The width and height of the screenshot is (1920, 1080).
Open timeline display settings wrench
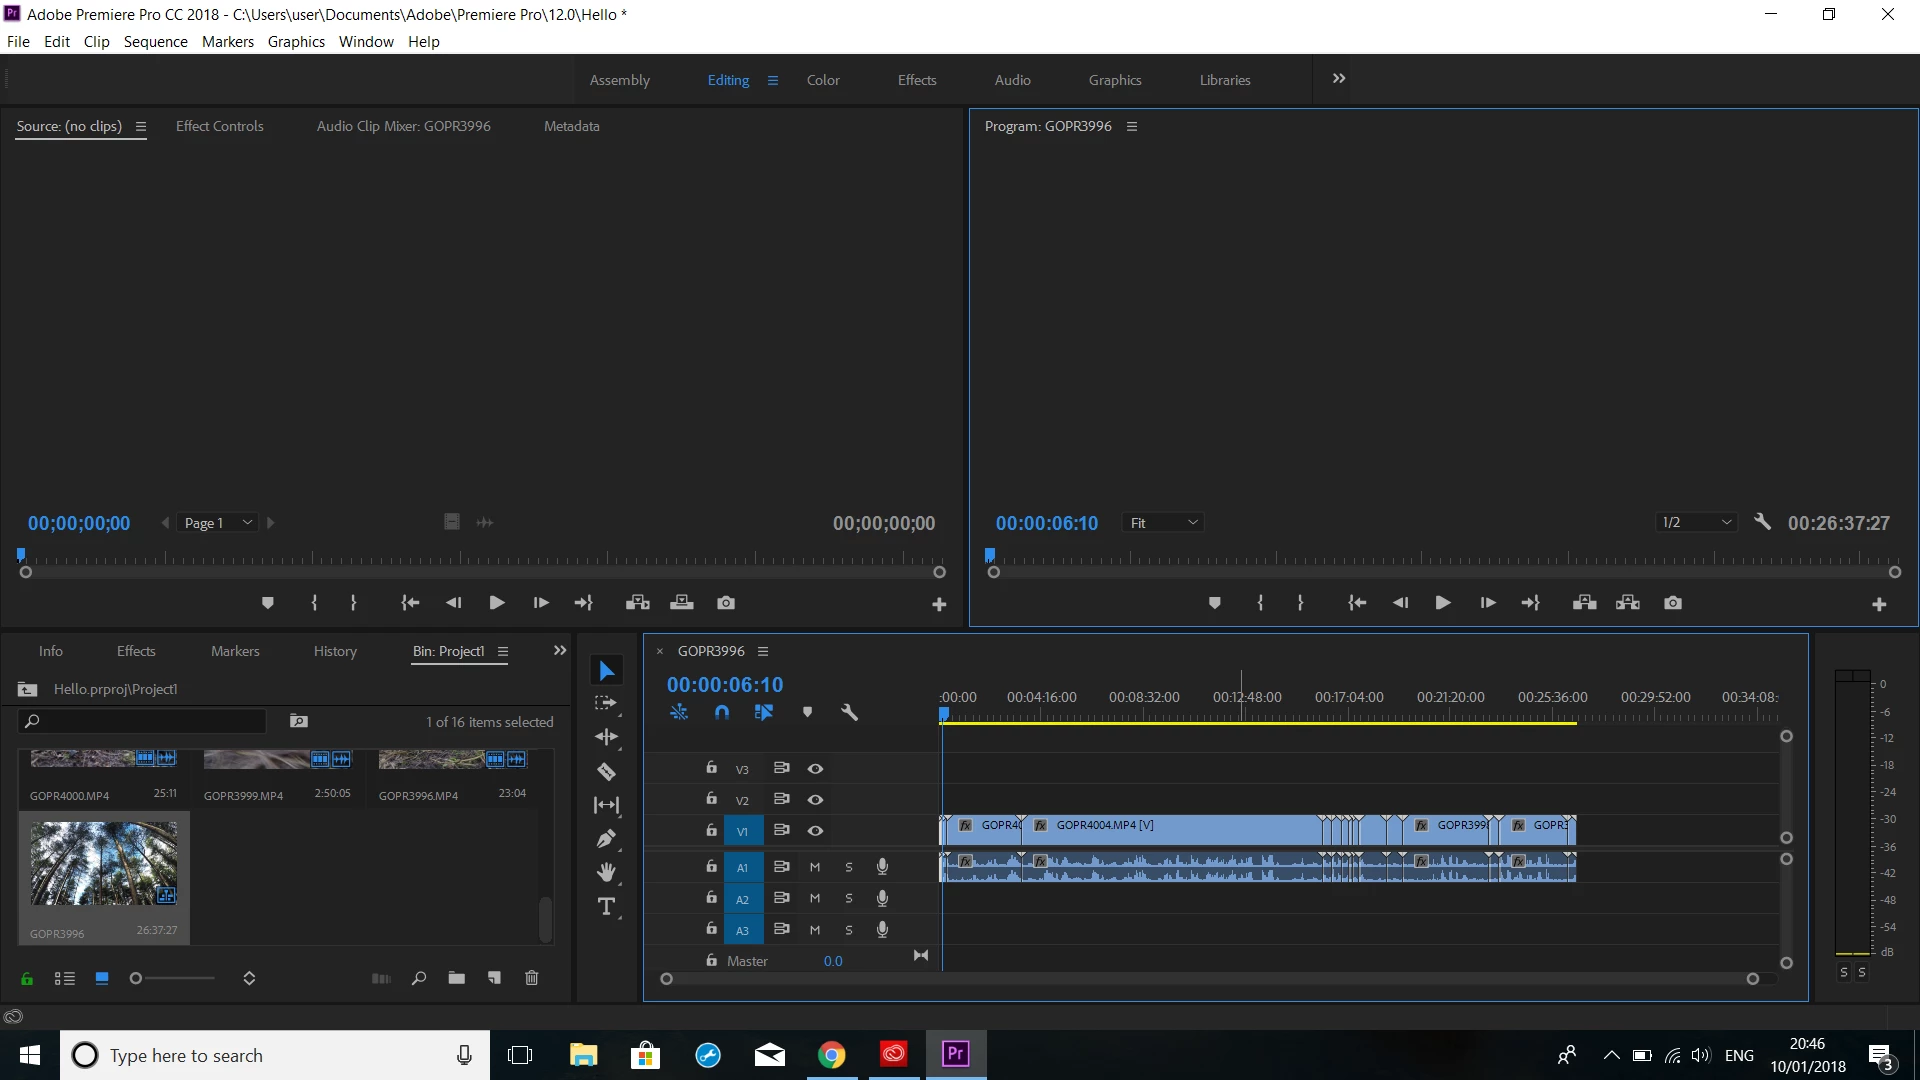849,713
